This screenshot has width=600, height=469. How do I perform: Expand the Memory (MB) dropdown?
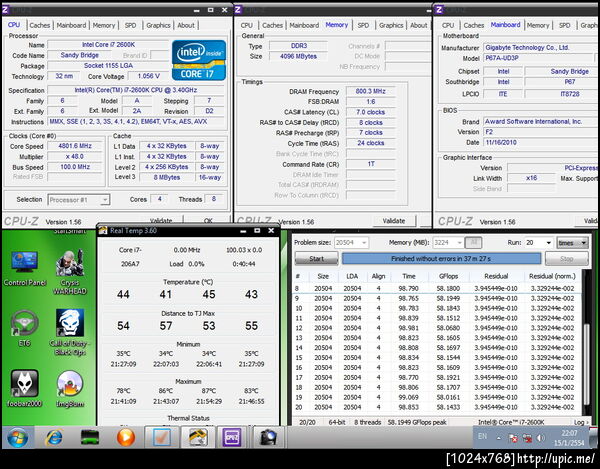click(459, 243)
